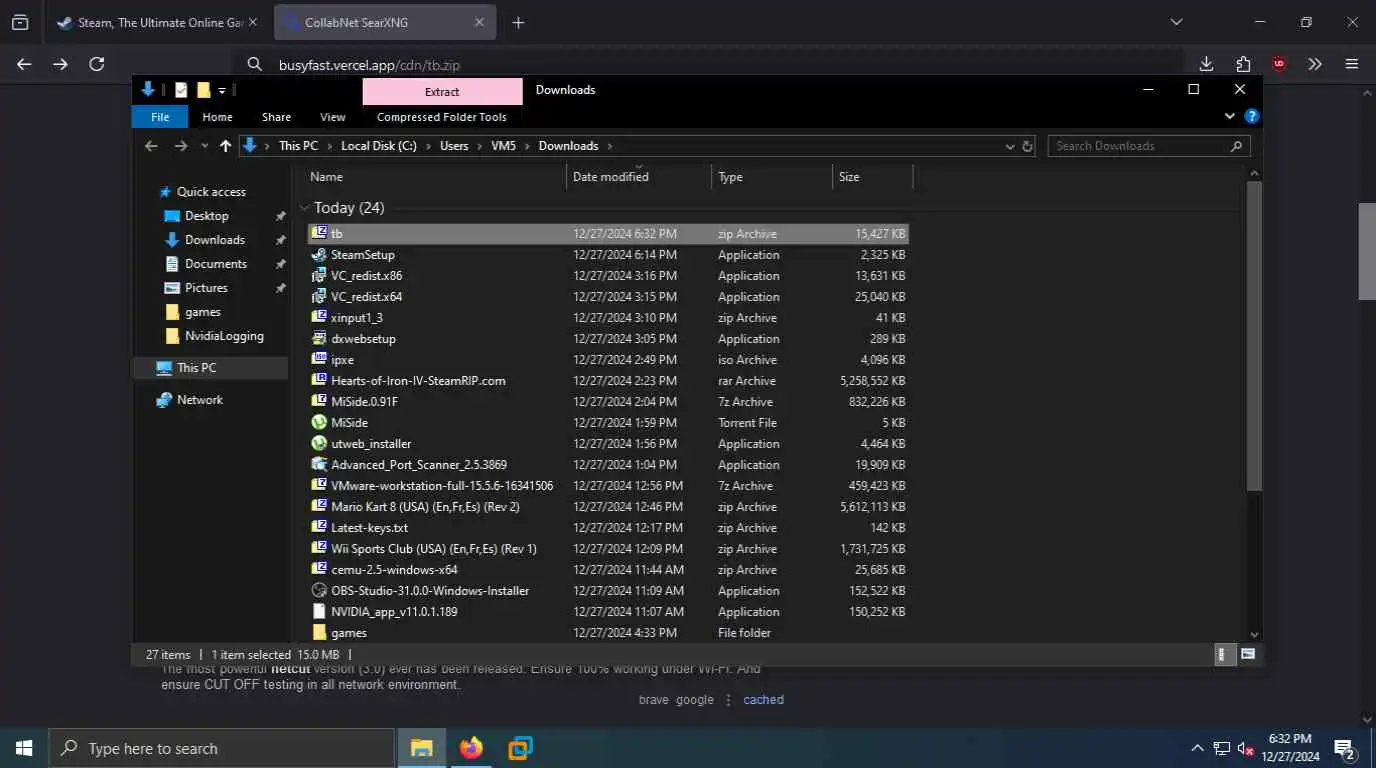The width and height of the screenshot is (1376, 768).
Task: Click This PC in the address breadcrumb
Action: click(298, 146)
